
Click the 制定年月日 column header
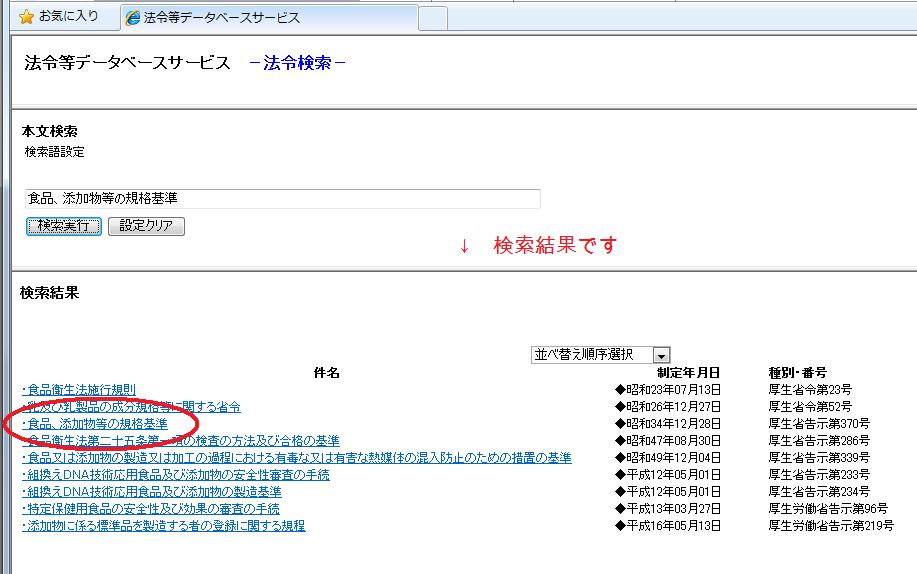click(x=687, y=373)
